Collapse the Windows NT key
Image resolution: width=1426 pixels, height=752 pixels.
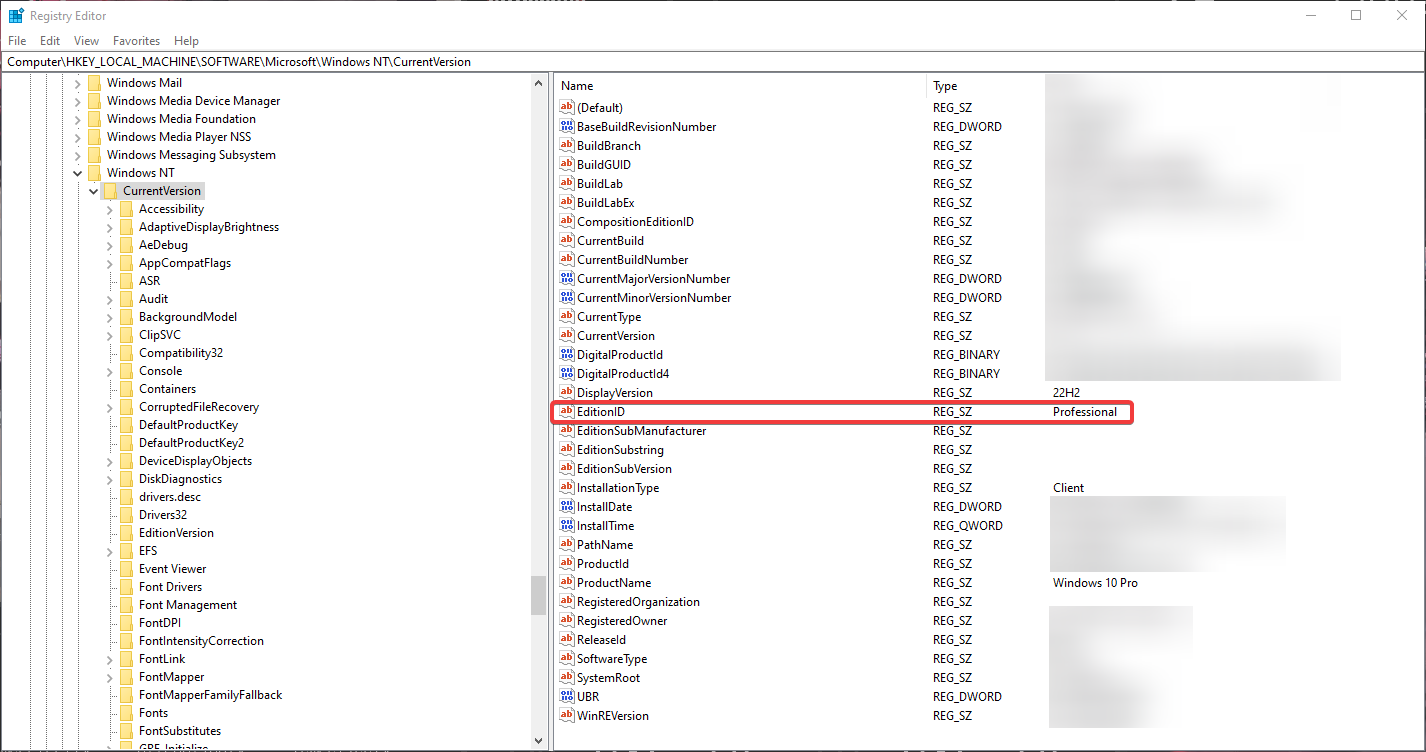77,173
